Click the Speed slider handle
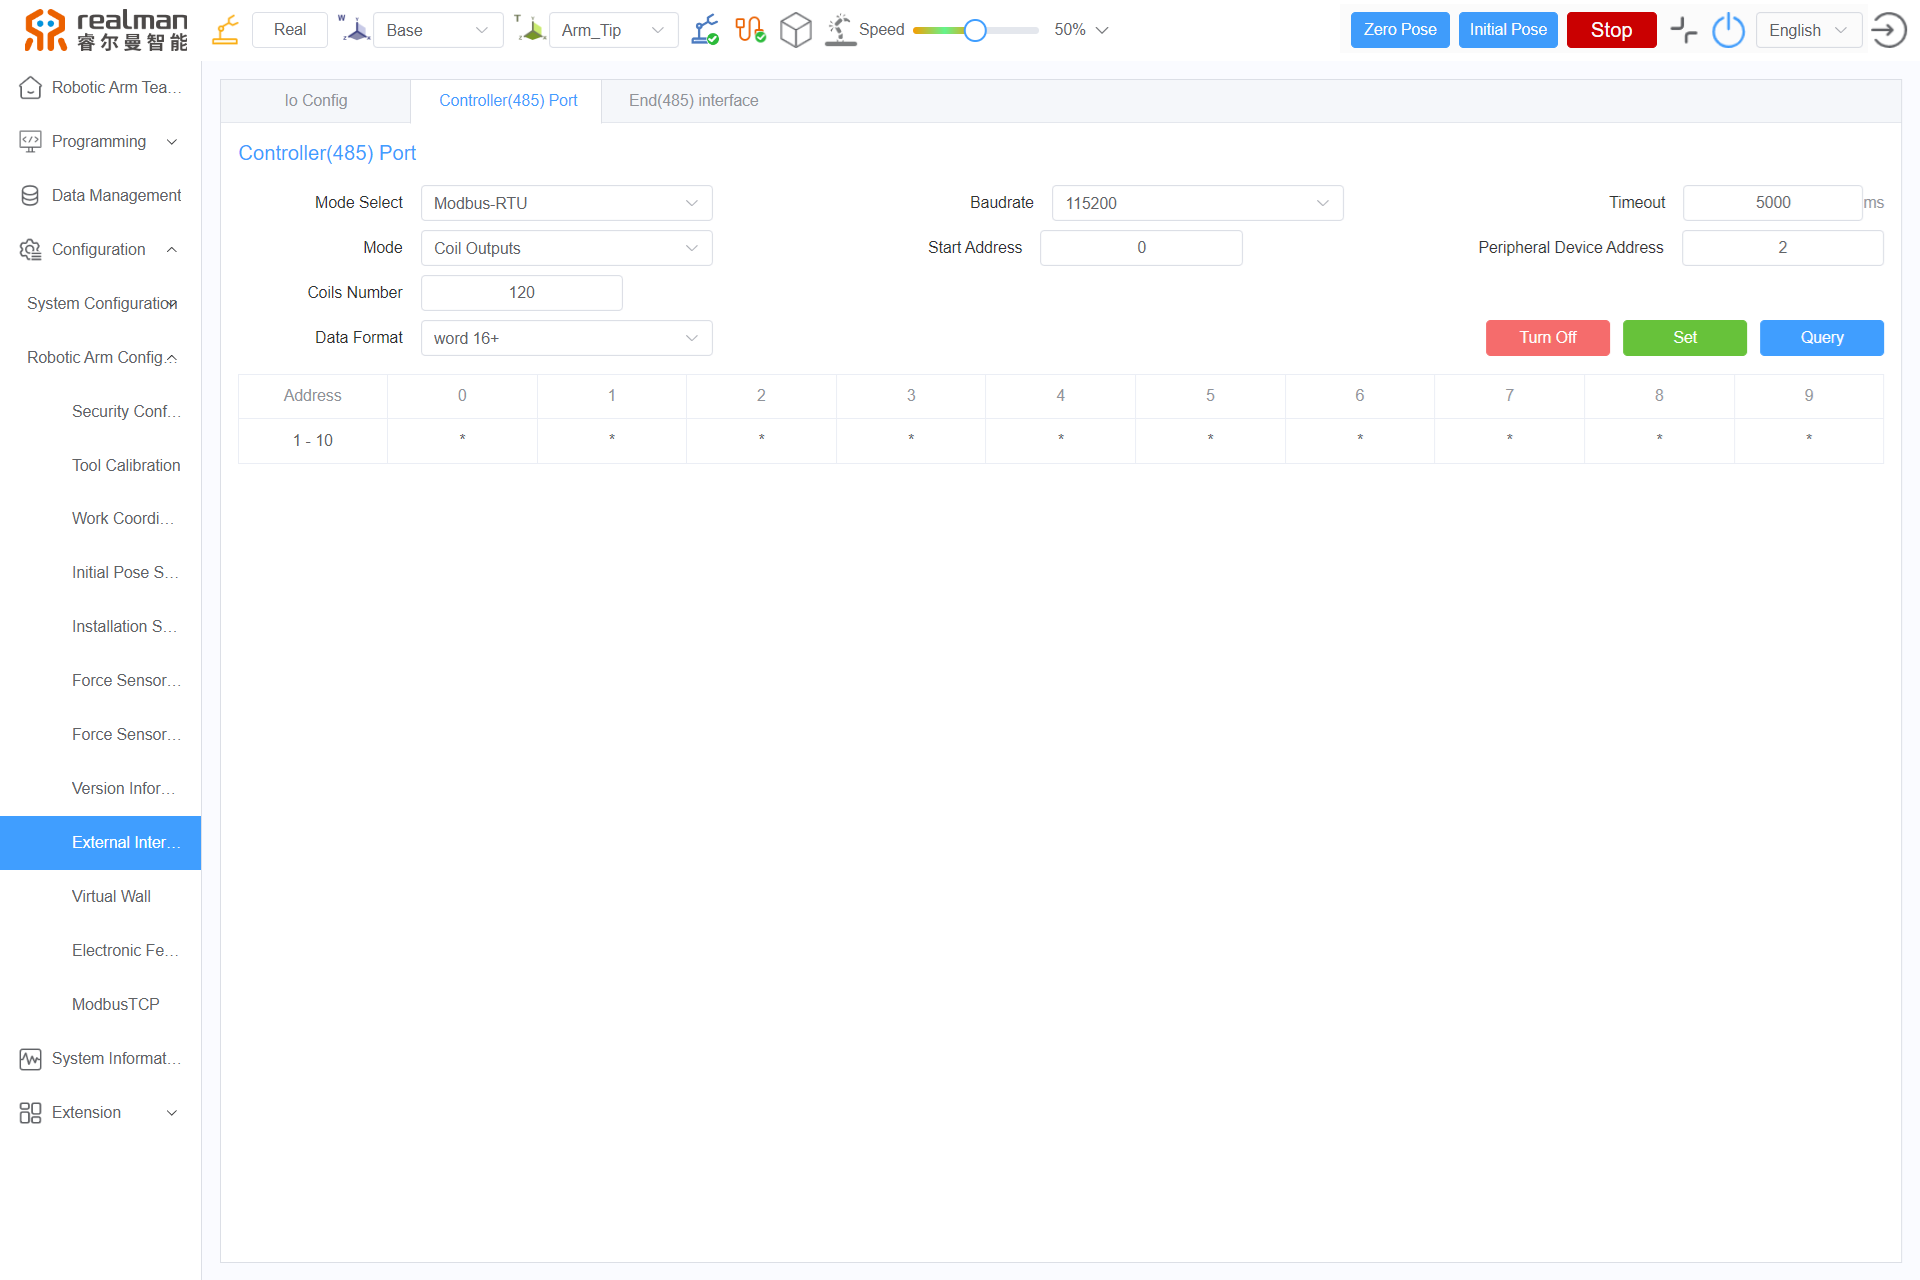 click(975, 30)
